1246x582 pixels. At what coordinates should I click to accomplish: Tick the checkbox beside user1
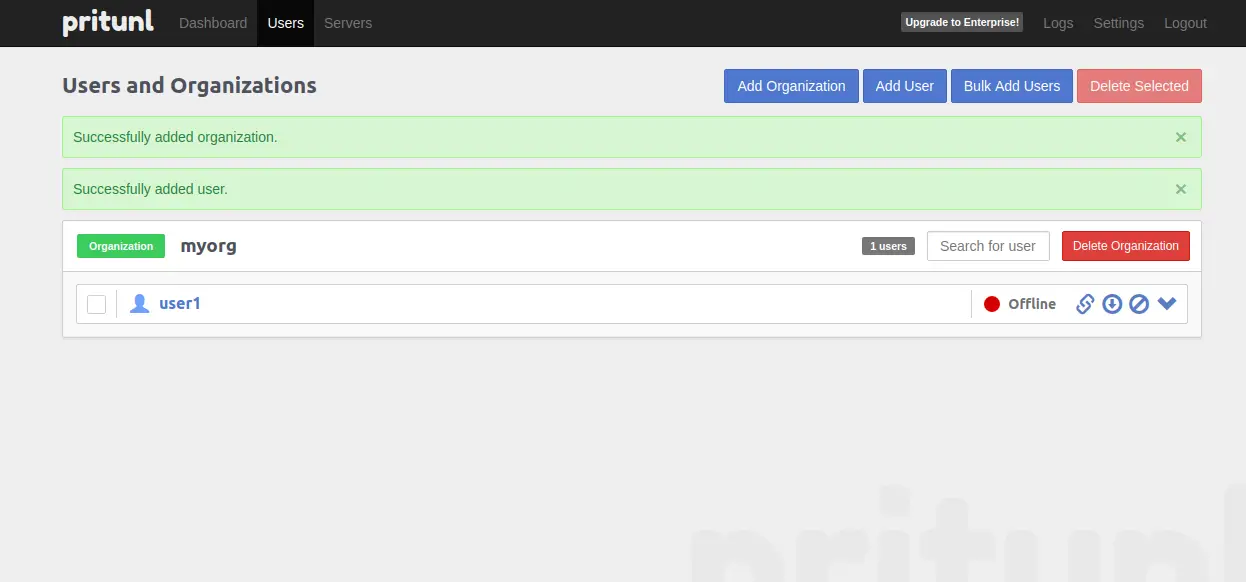click(96, 304)
